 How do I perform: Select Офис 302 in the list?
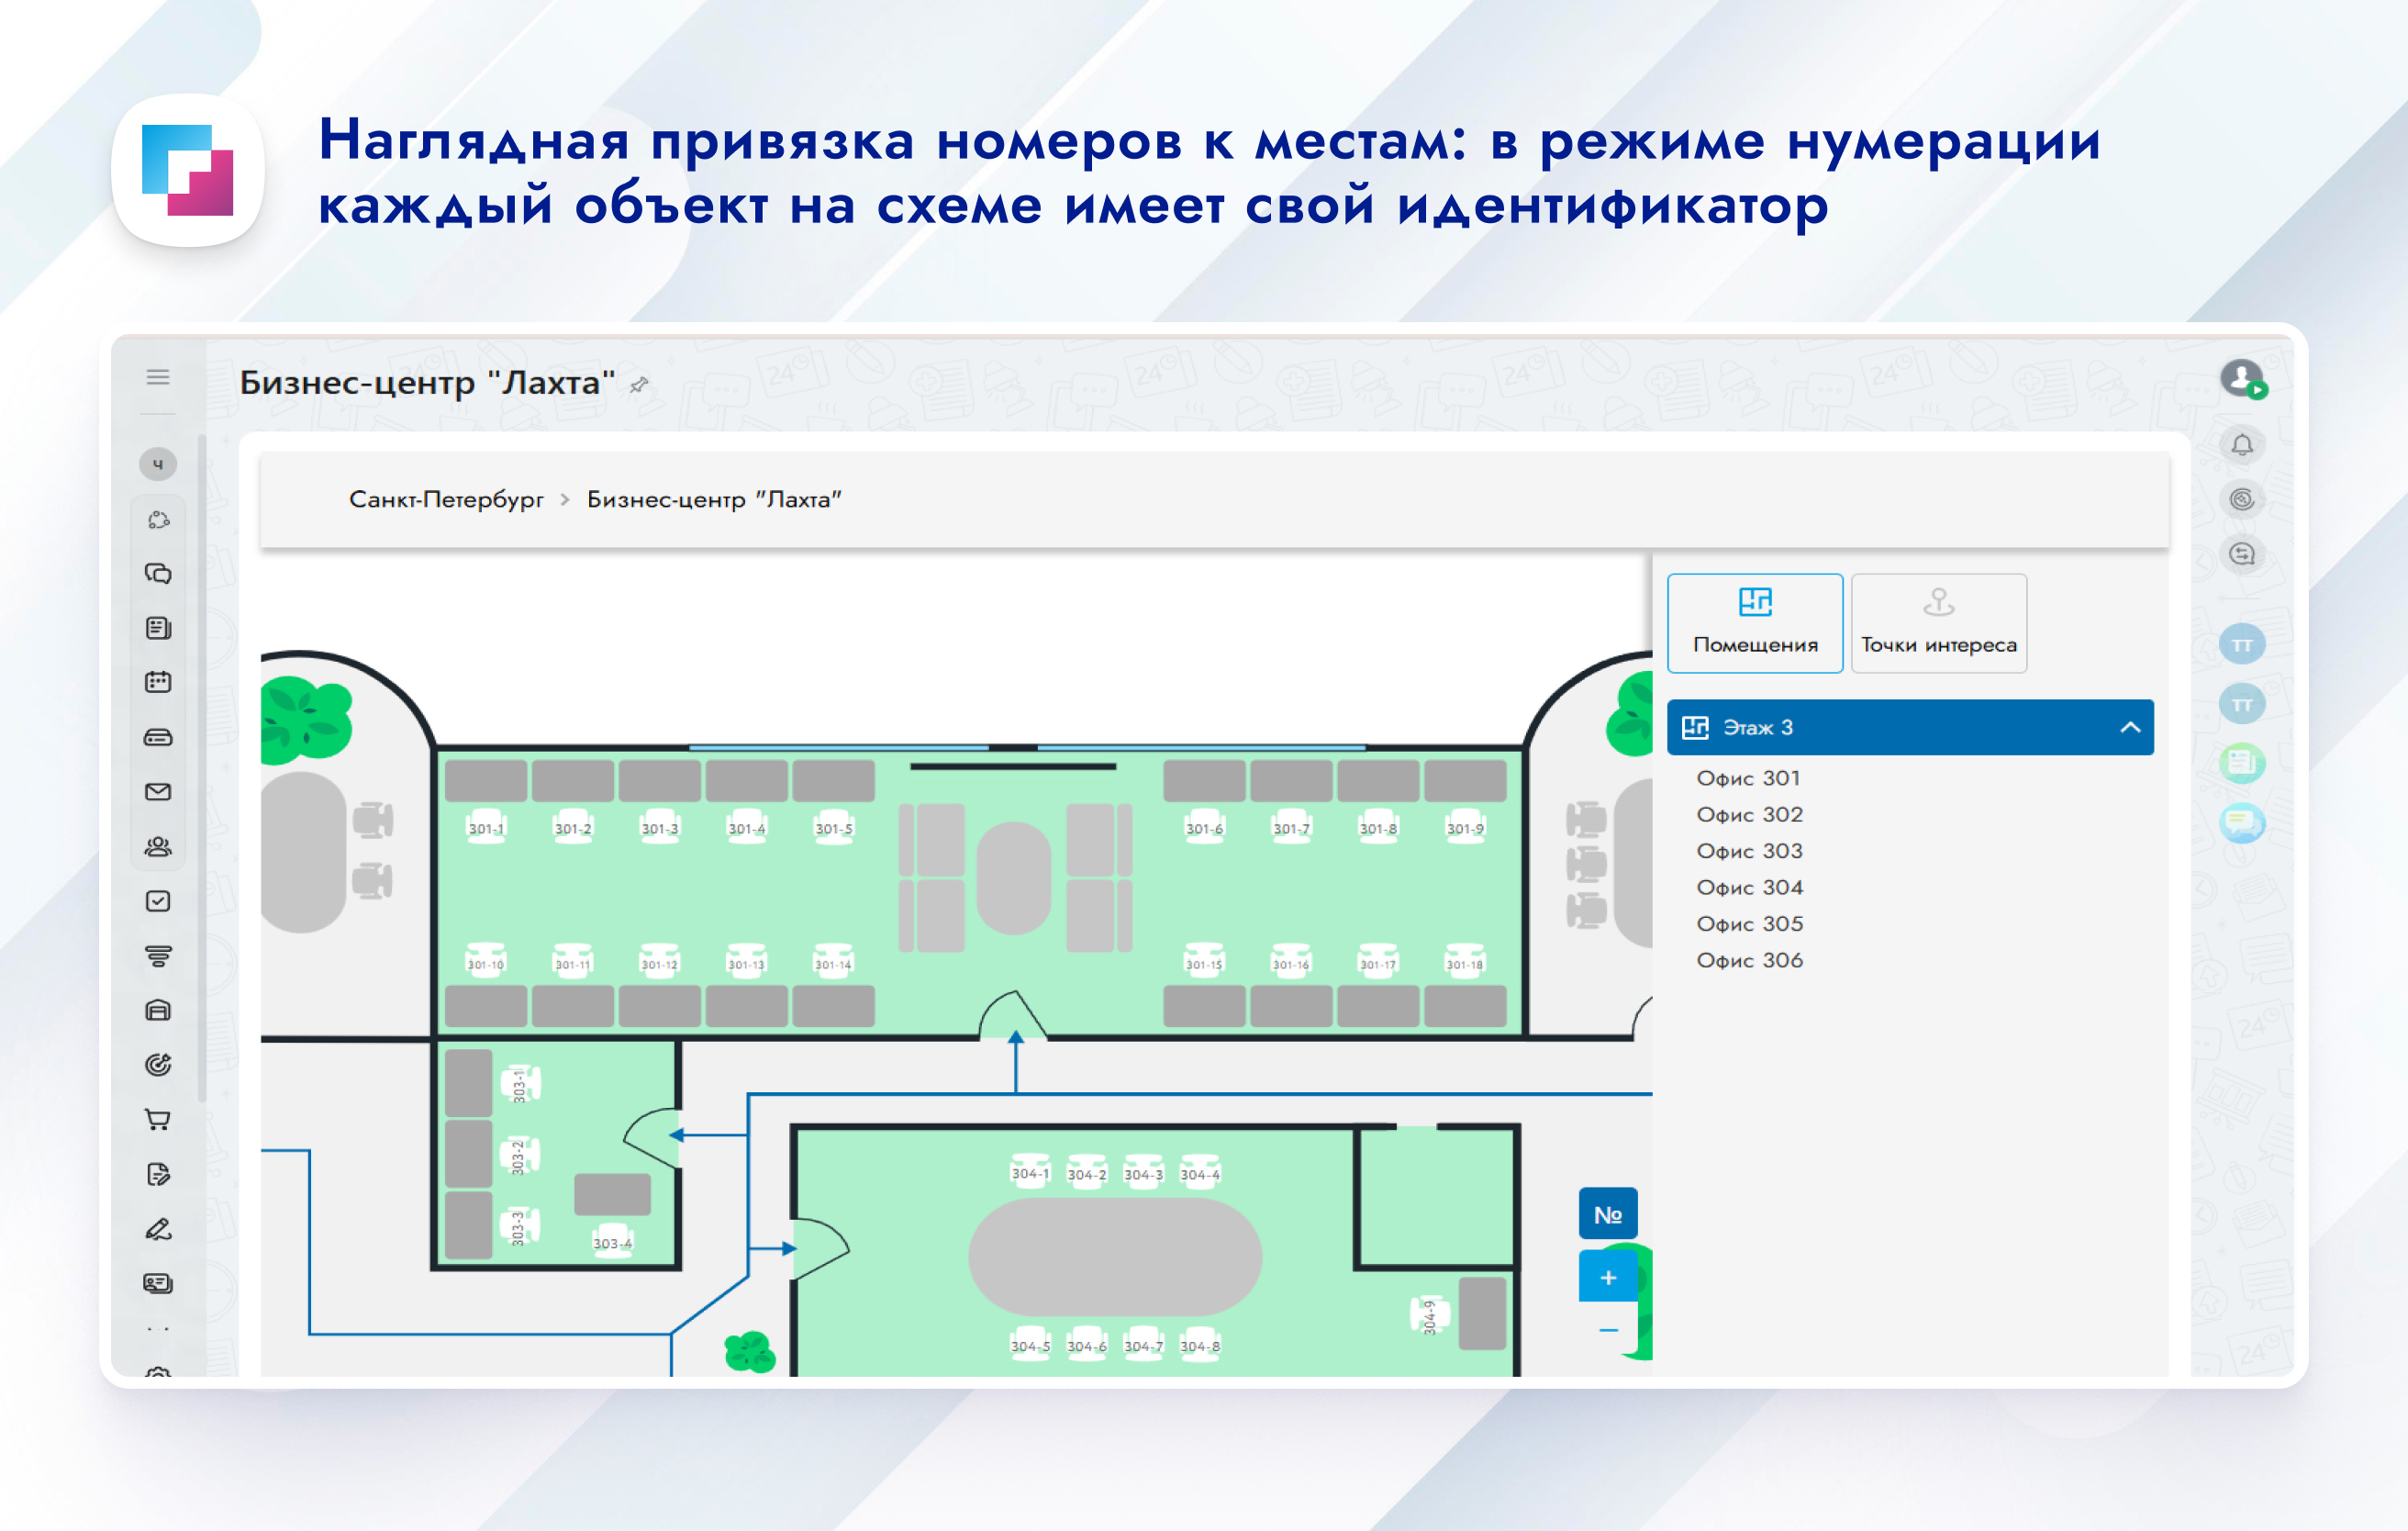pos(1750,814)
